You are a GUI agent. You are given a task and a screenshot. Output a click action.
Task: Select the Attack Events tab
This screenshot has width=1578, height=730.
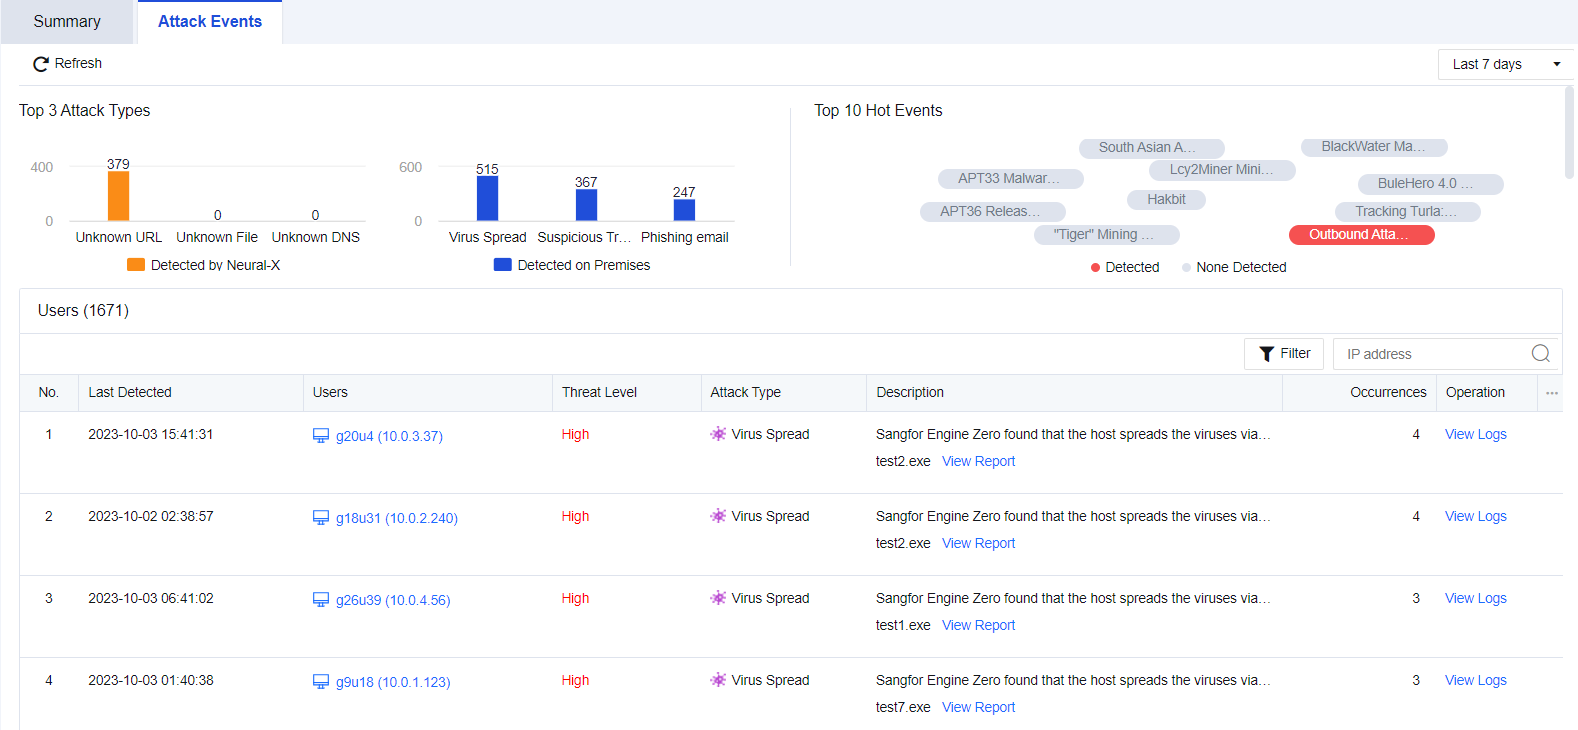[210, 22]
